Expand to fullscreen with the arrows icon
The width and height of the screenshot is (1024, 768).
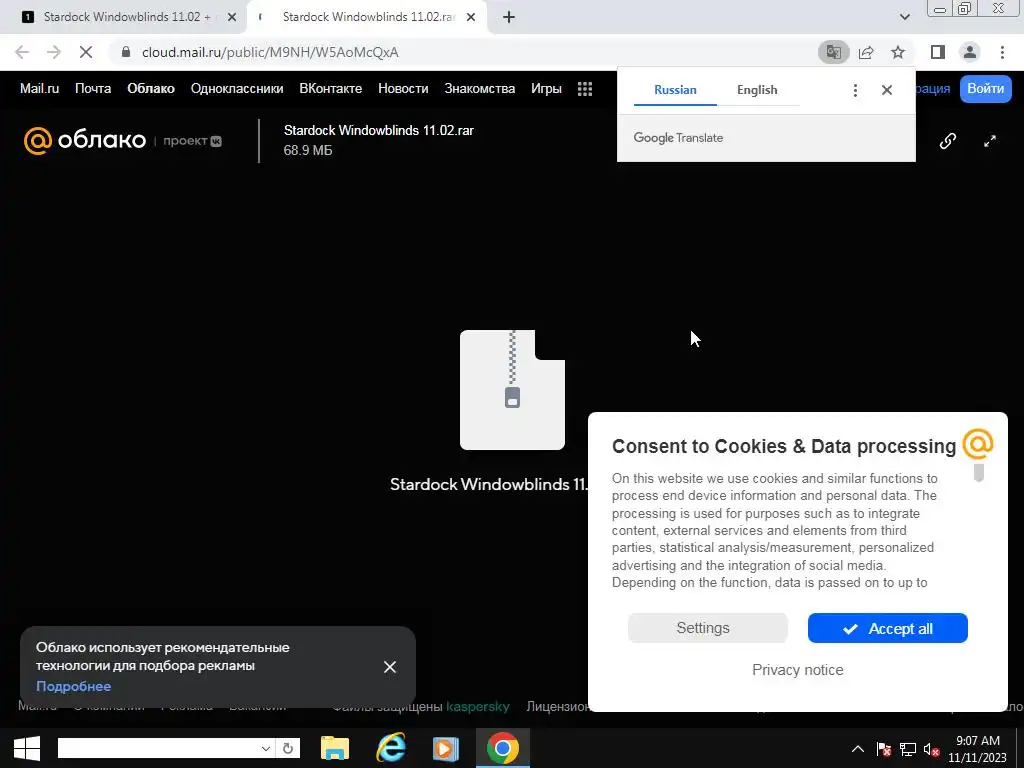pos(989,141)
